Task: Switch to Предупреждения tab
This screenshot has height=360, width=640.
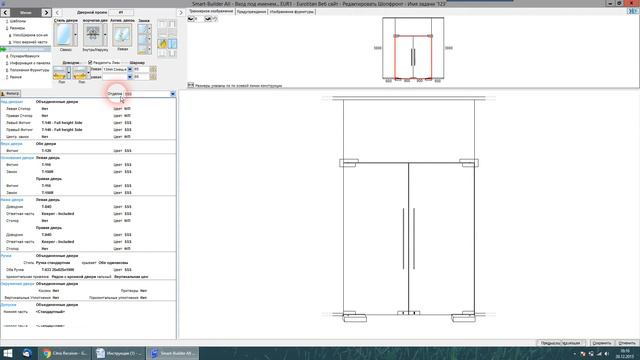Action: pos(251,12)
